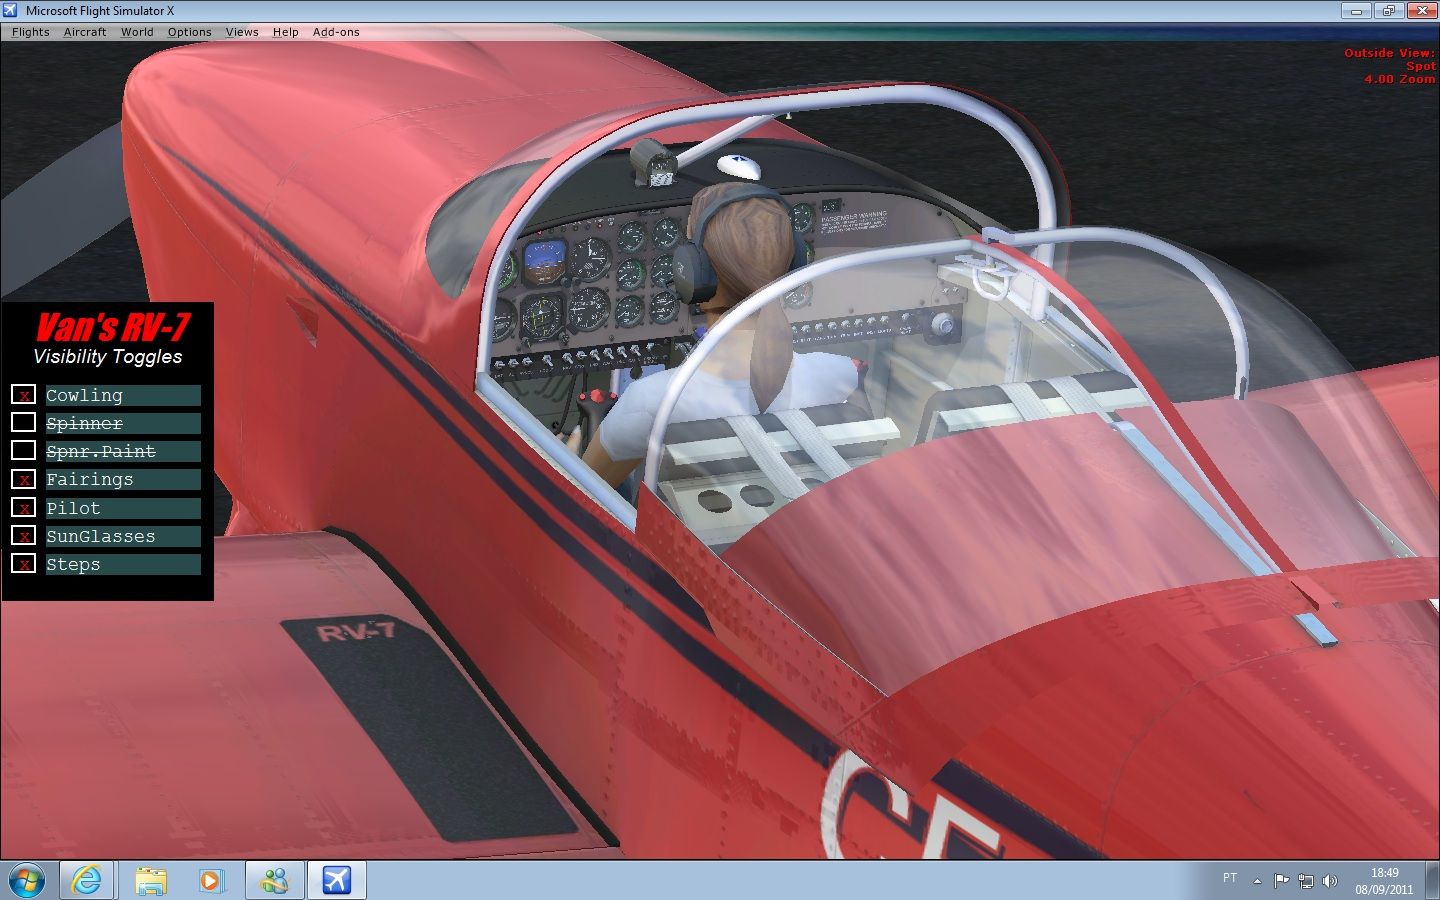
Task: Select Flight Simulator X taskbar button
Action: point(336,881)
